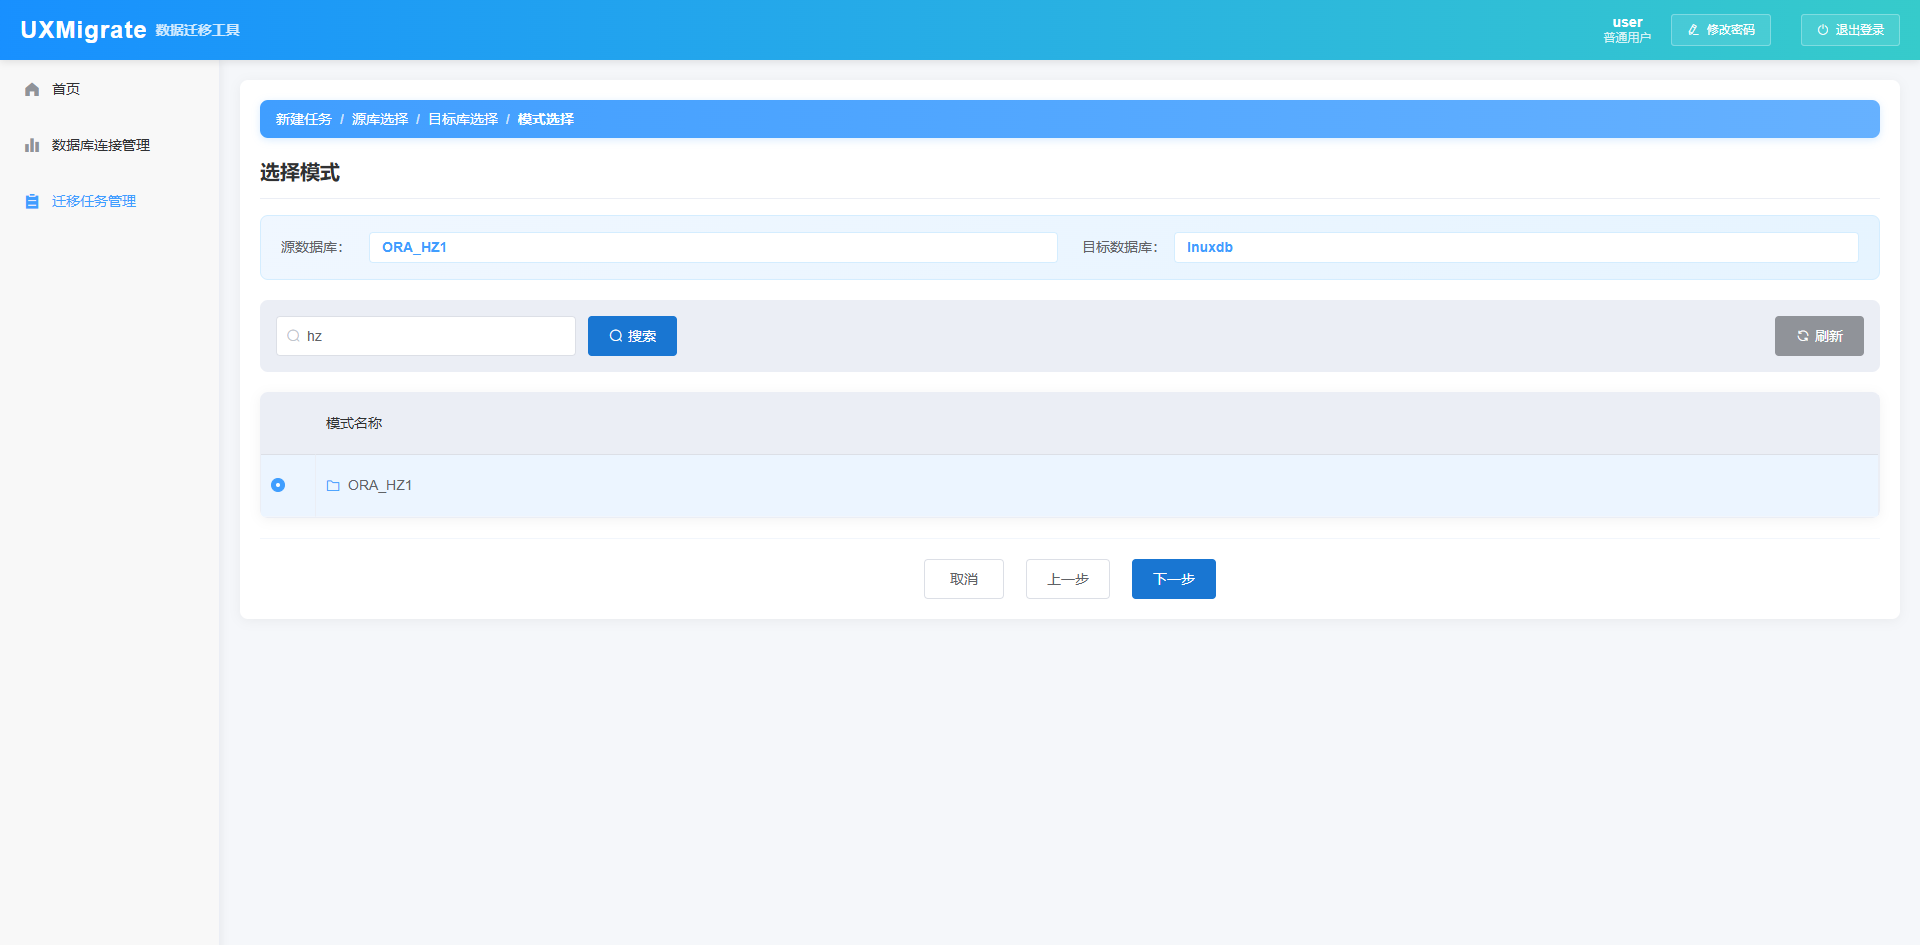Cancel the task with 取消 button
This screenshot has width=1920, height=945.
[963, 579]
